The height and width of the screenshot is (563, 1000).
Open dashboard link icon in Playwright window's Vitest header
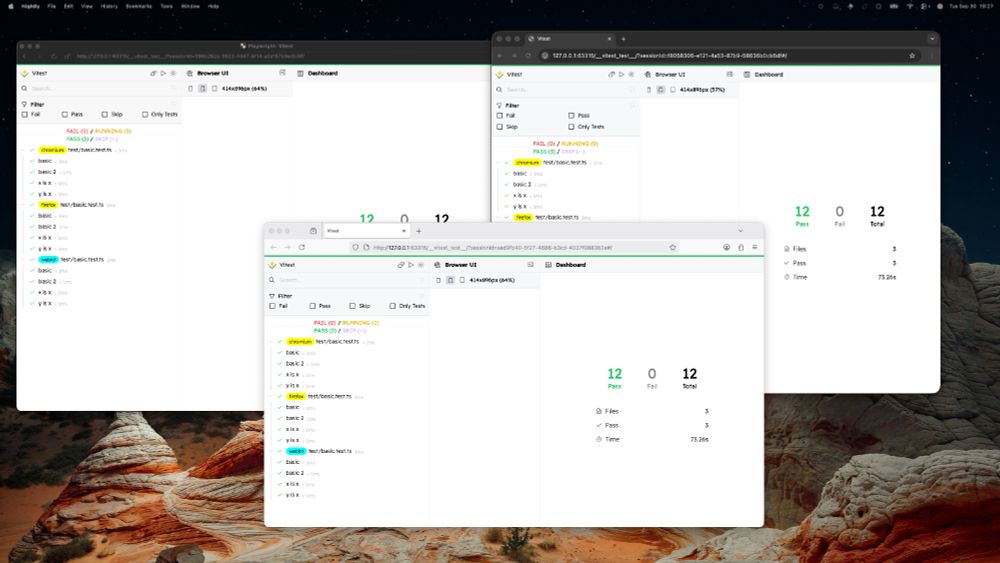pyautogui.click(x=154, y=73)
